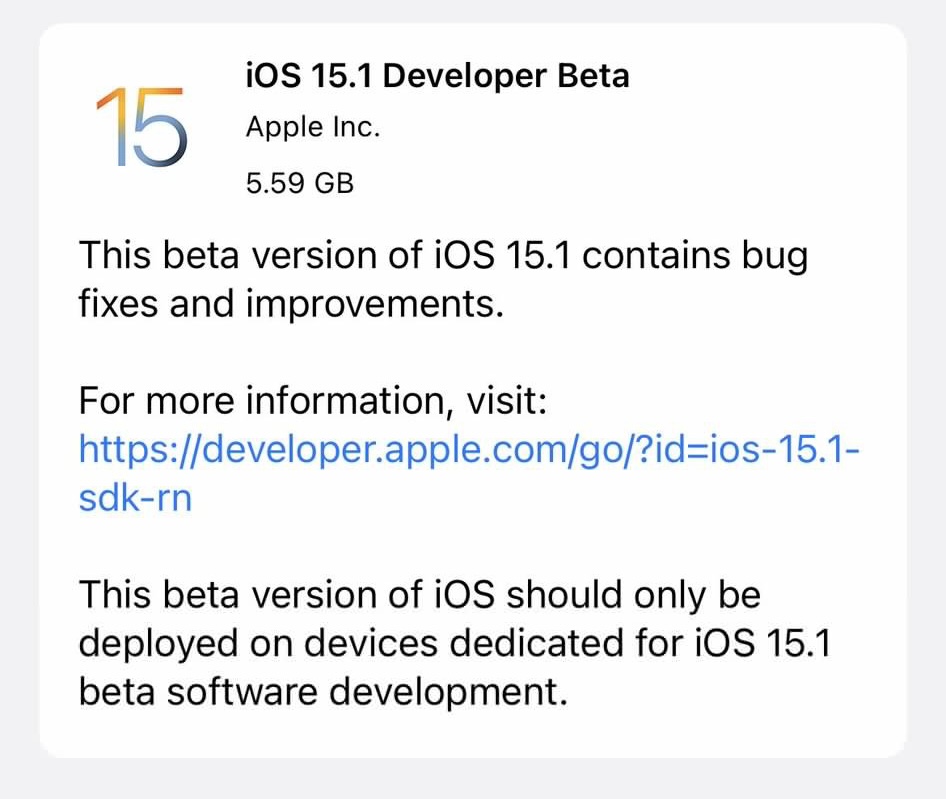Select the 'iOS 15.1 Developer Beta' title
Screen dimensions: 946x799
437,76
